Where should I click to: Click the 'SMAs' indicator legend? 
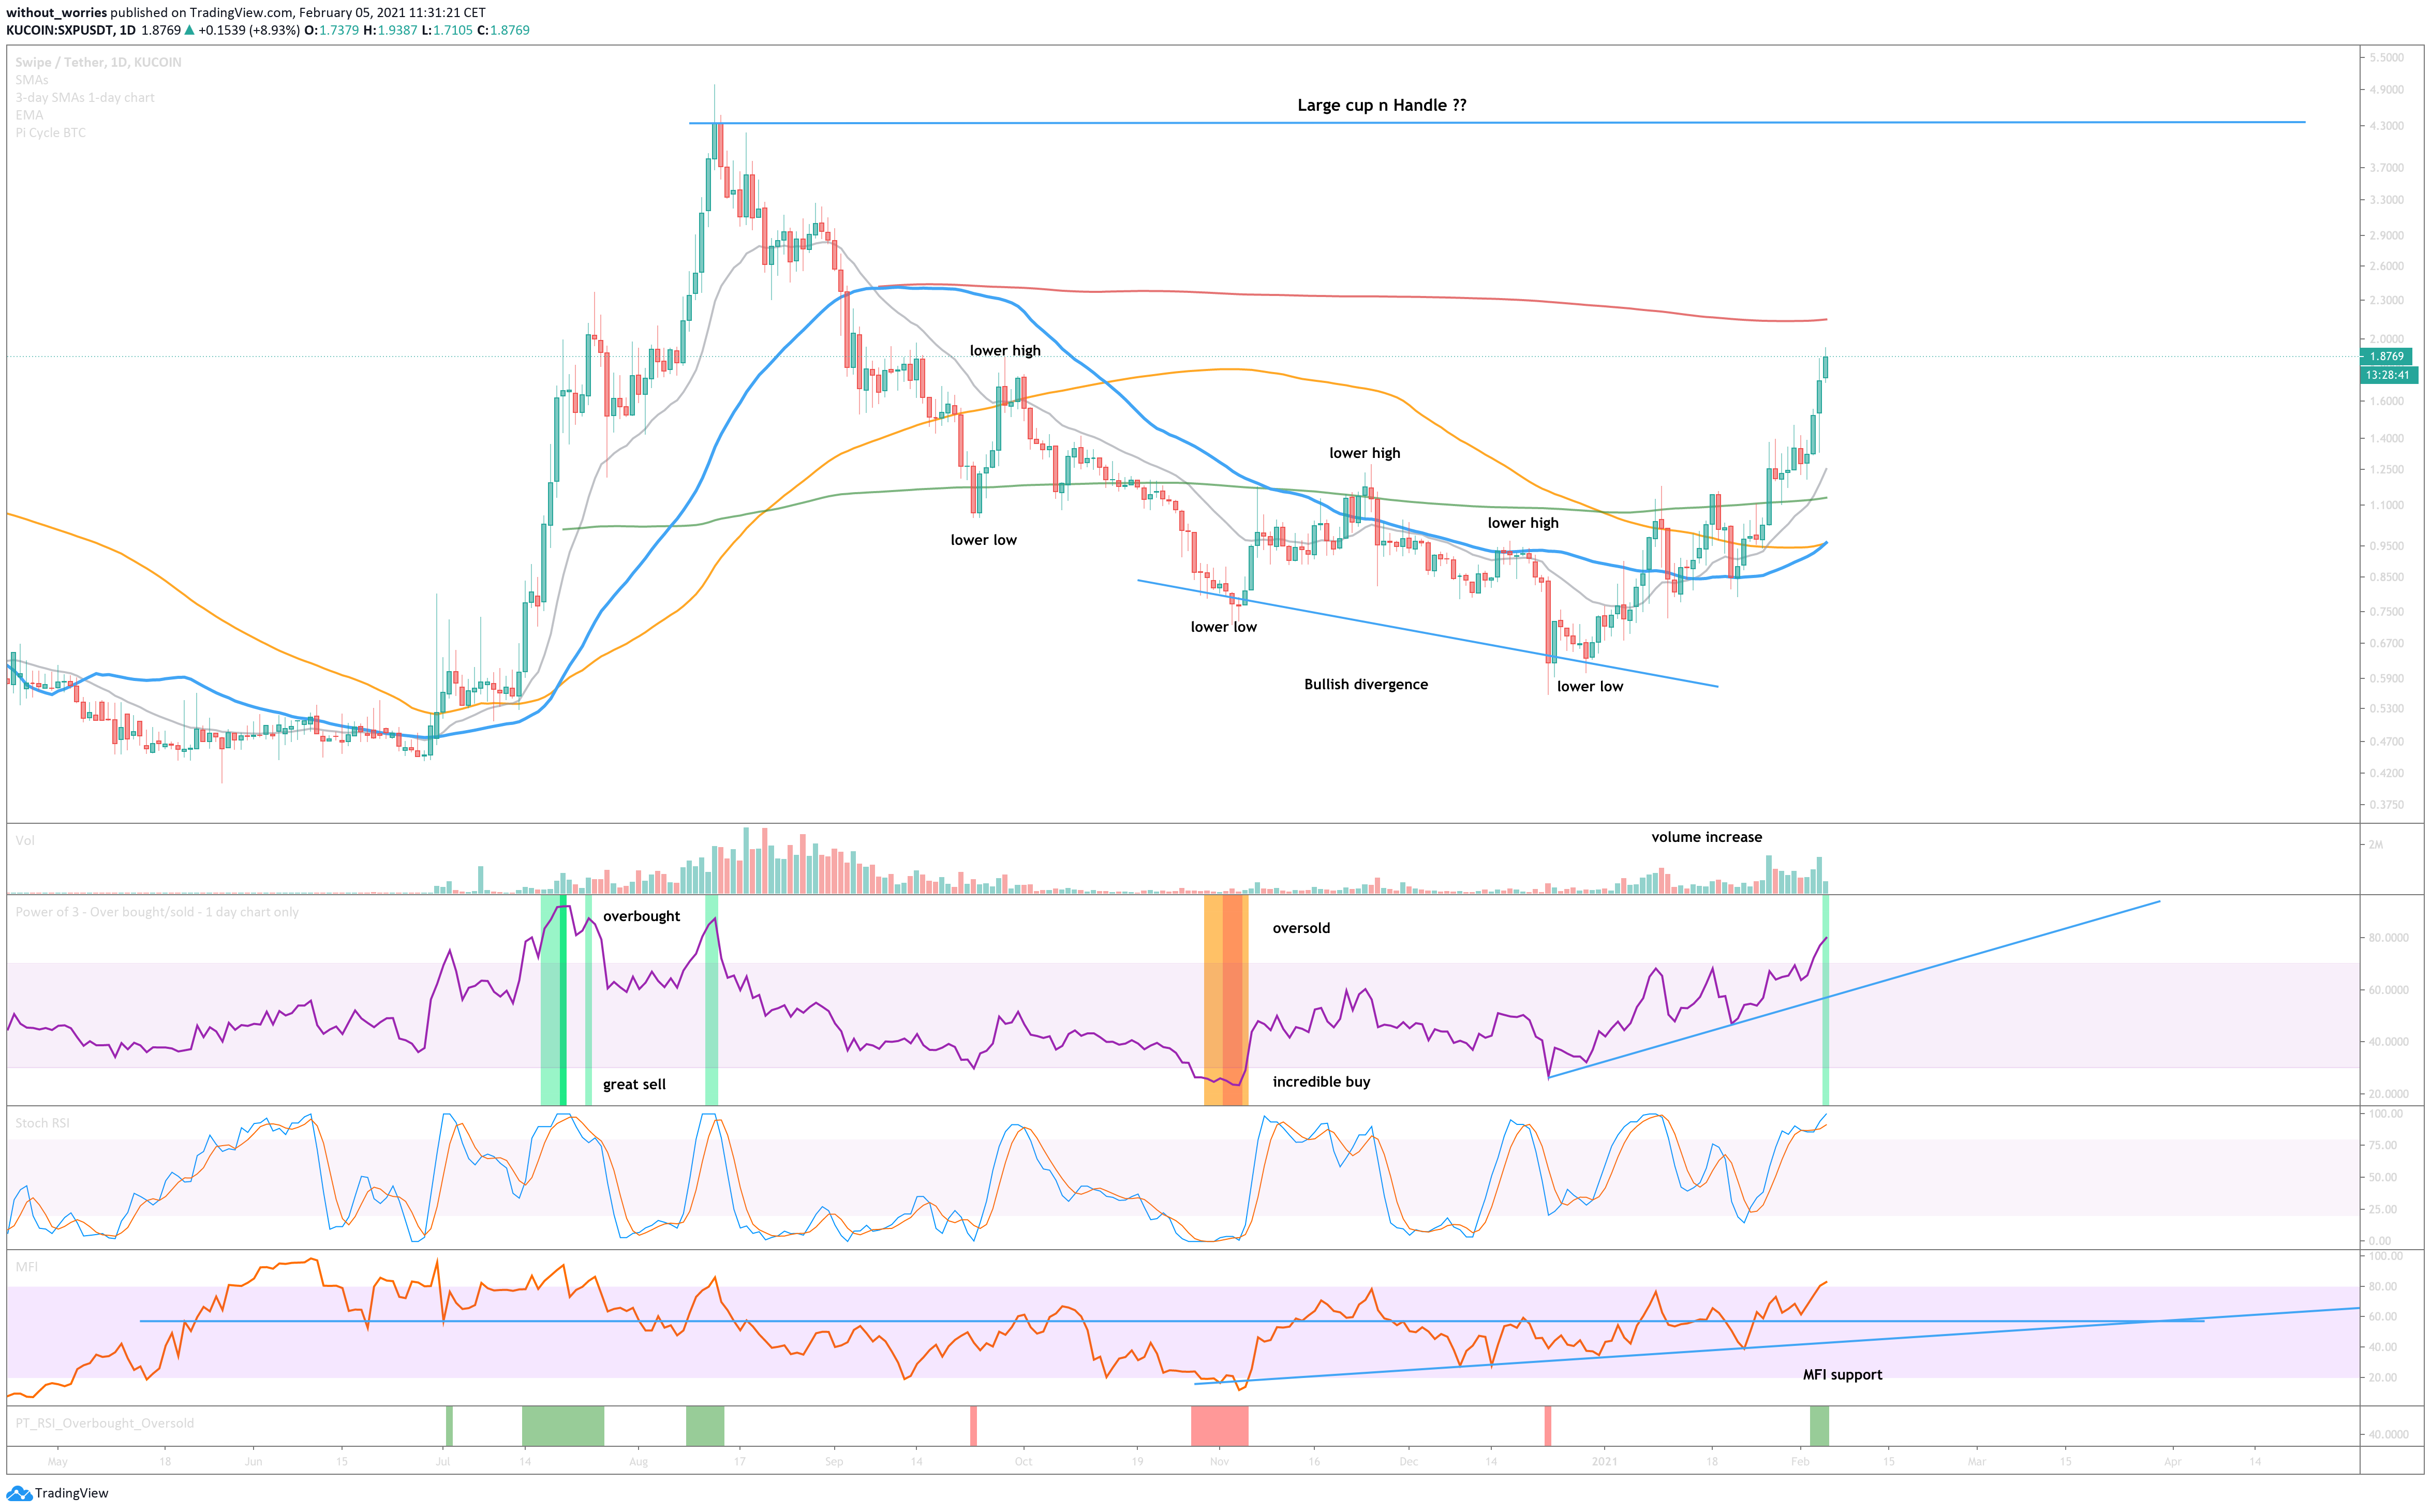32,80
